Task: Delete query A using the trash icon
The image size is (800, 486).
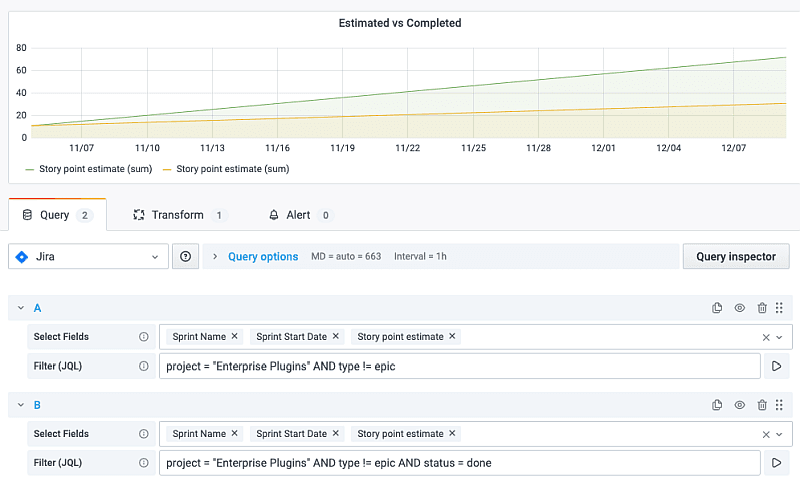Action: point(762,308)
